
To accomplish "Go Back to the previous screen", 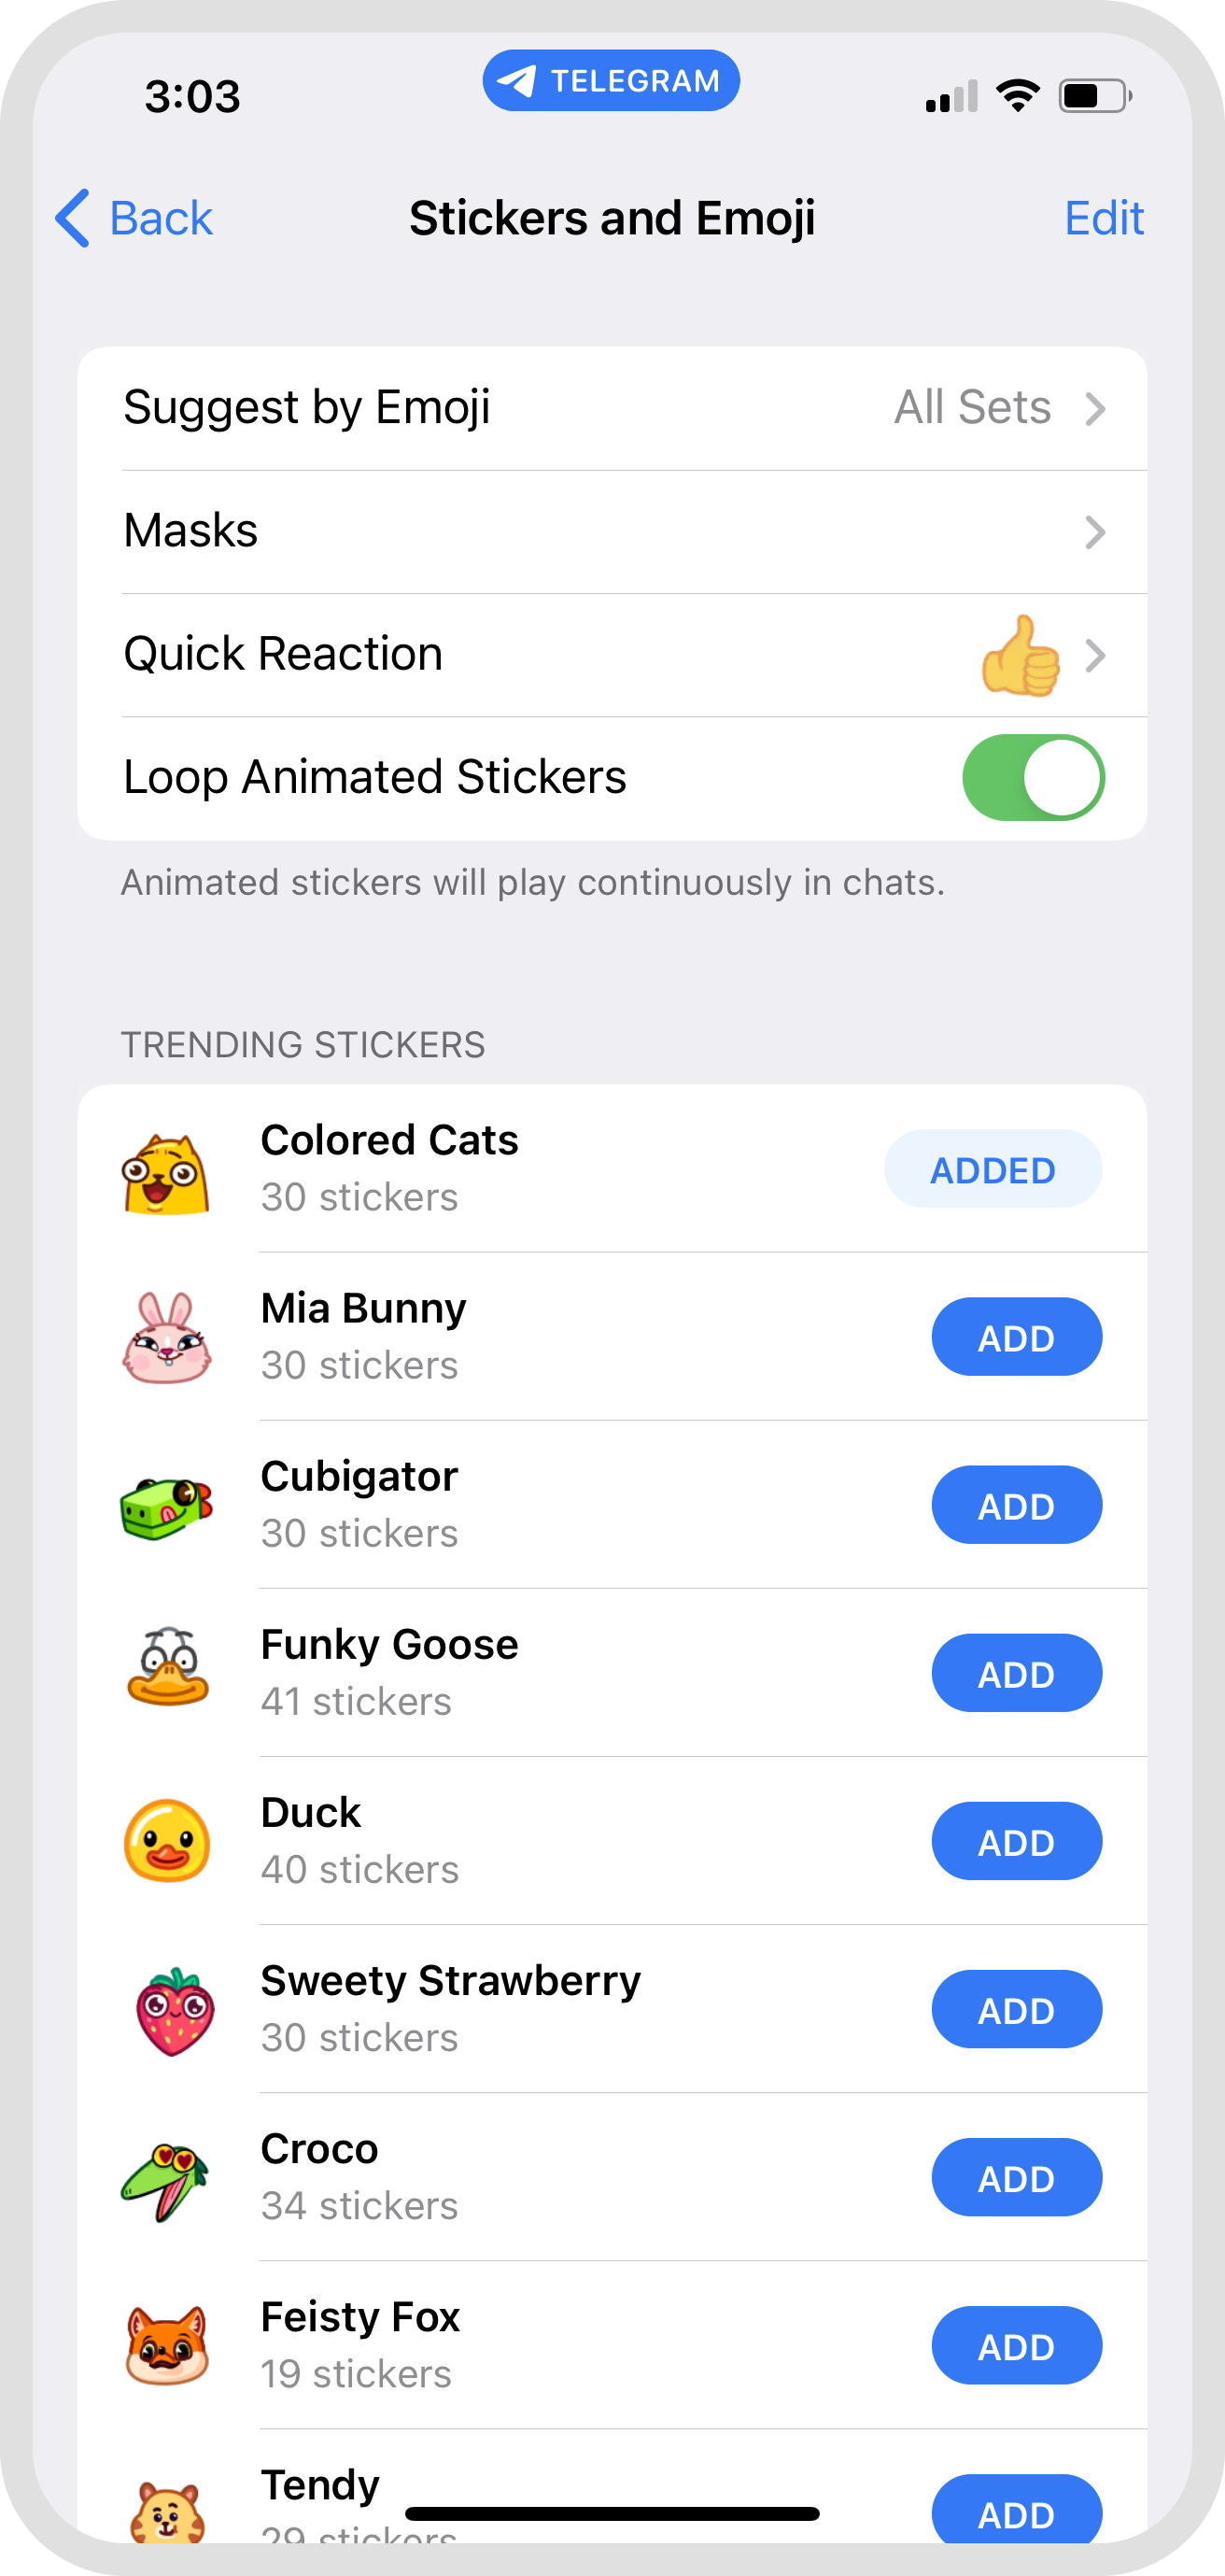I will click(135, 218).
